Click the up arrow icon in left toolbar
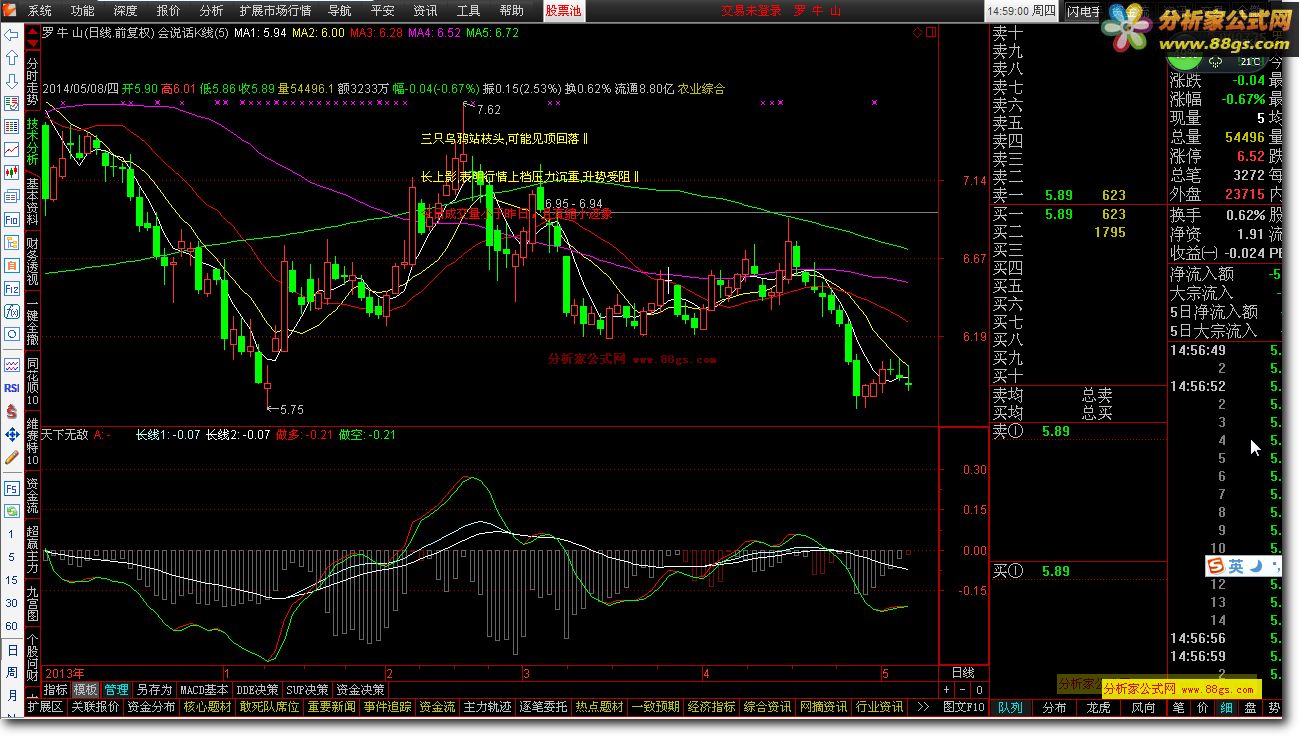This screenshot has width=1301, height=737. coord(12,57)
